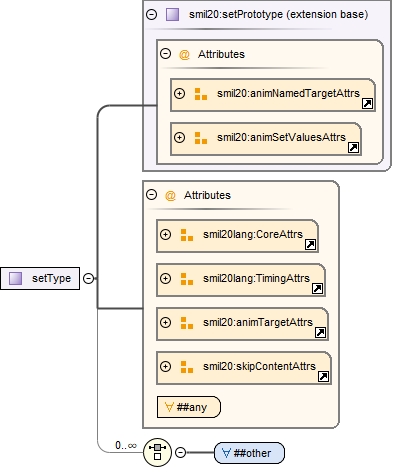Click the @ icon in lower Attributes
This screenshot has width=393, height=472.
170,195
